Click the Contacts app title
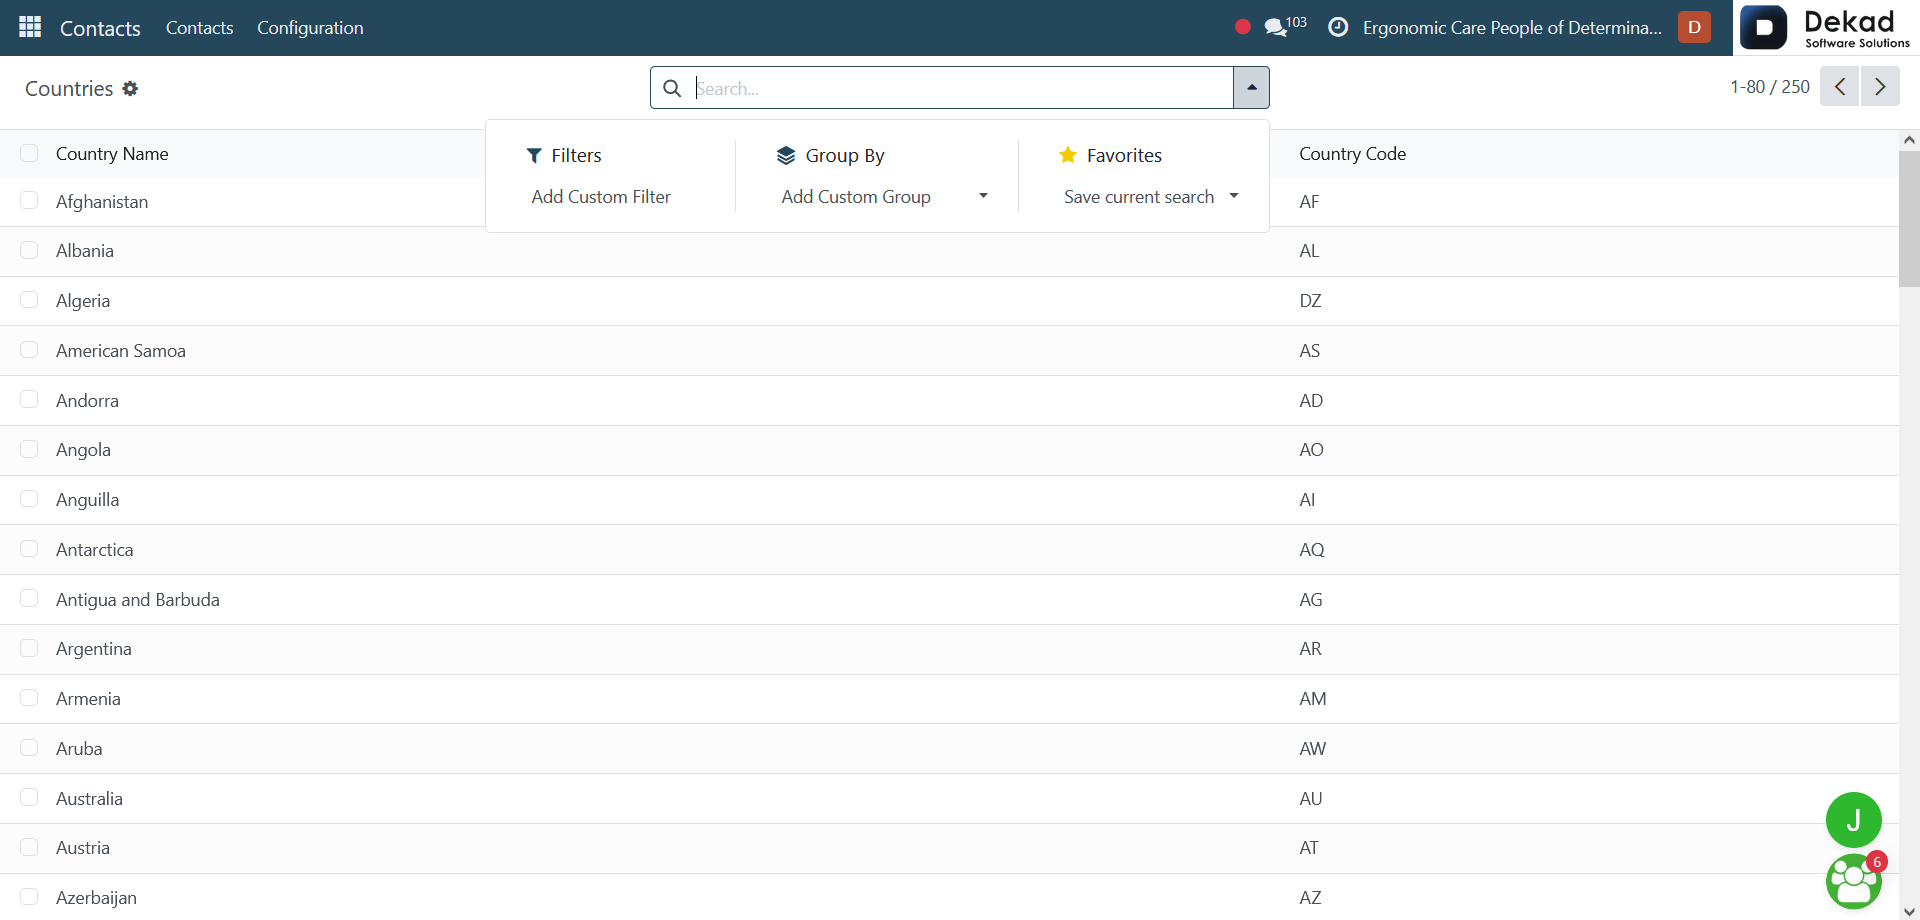This screenshot has width=1920, height=920. tap(100, 28)
